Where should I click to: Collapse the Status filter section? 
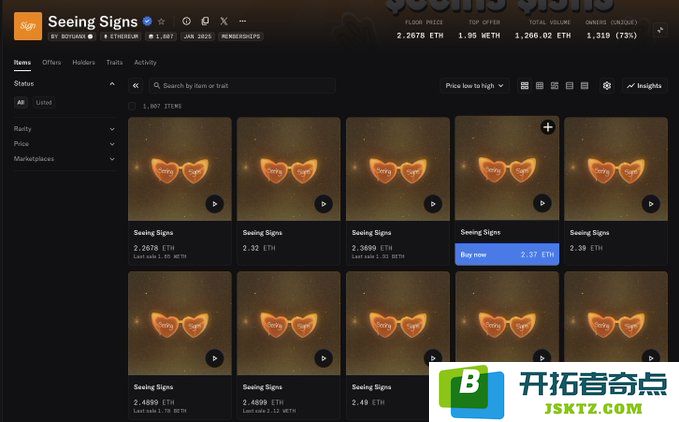[112, 84]
